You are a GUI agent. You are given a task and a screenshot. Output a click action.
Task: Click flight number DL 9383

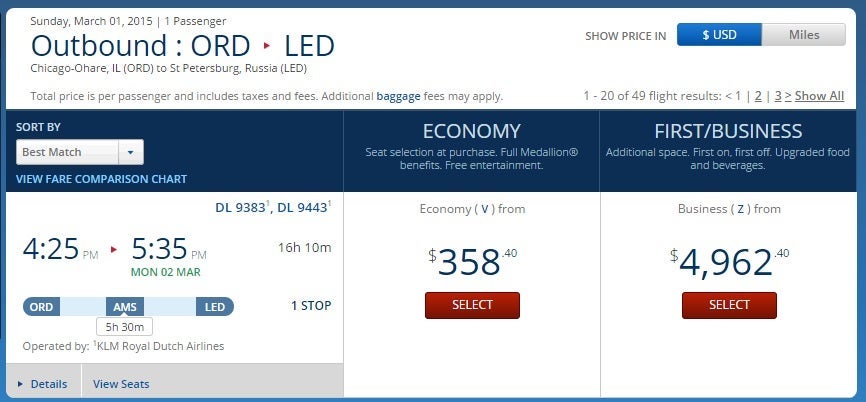click(x=240, y=208)
